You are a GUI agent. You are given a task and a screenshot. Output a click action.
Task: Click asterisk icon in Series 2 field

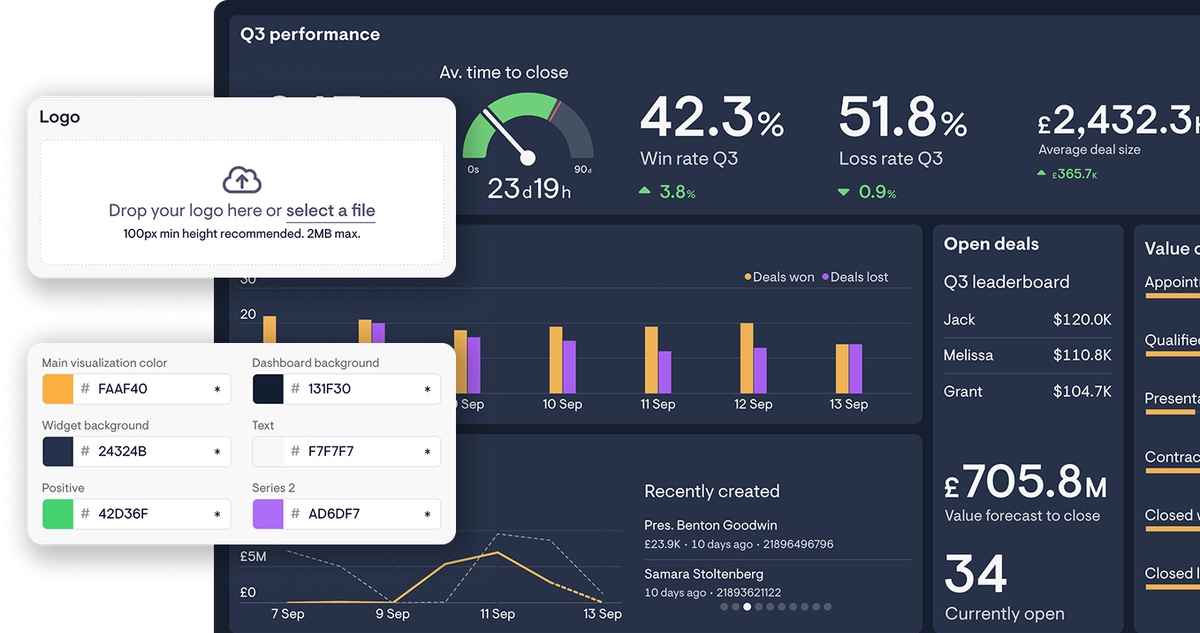(x=428, y=514)
